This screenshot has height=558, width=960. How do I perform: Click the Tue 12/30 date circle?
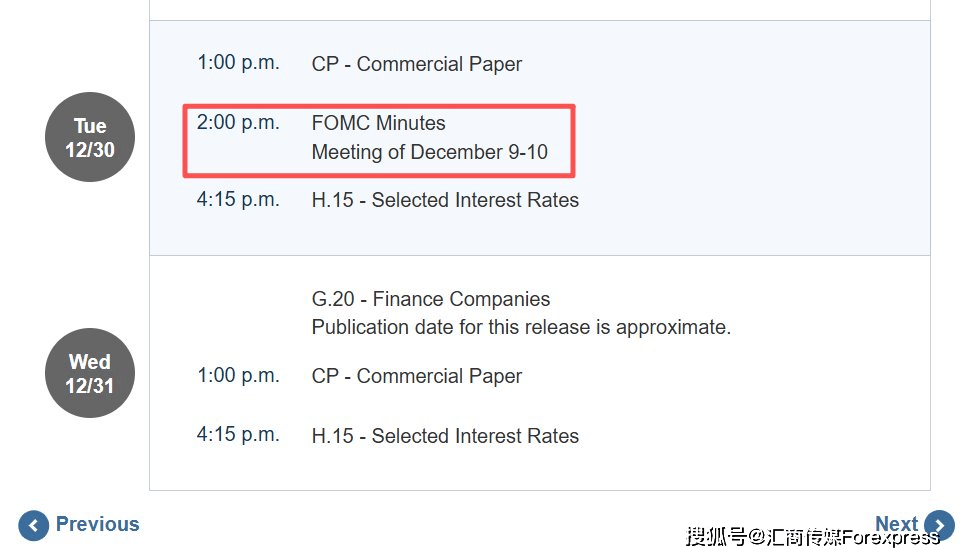coord(90,138)
